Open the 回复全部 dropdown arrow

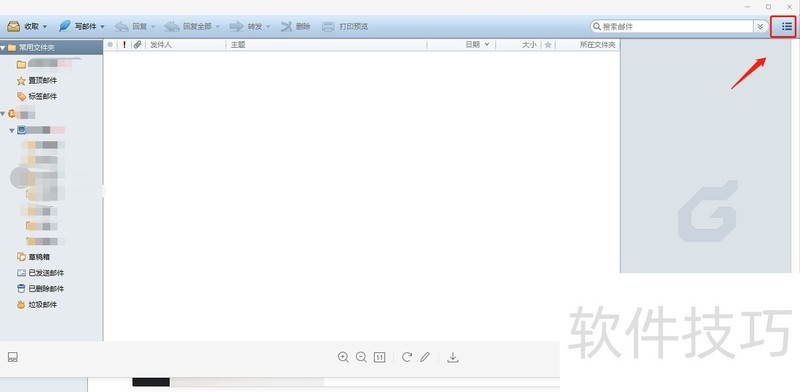[218, 27]
